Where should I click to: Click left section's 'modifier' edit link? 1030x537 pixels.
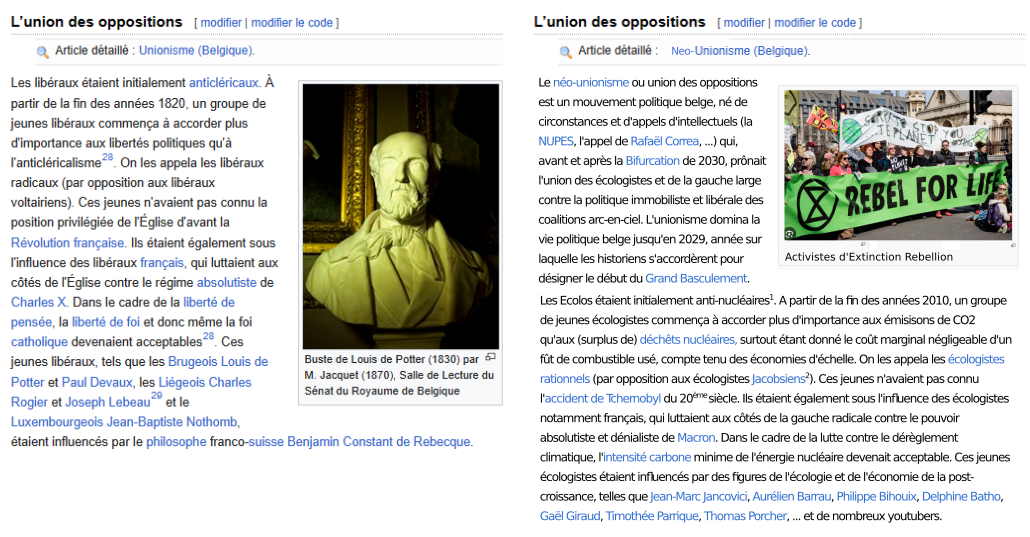[x=221, y=22]
